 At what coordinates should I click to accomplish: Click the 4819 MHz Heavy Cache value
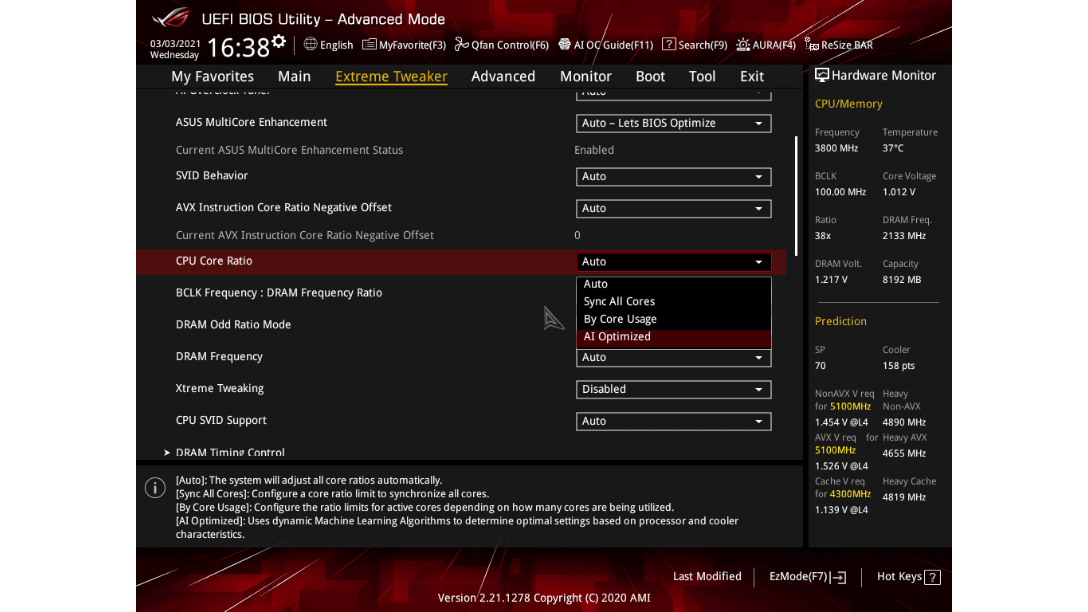(x=904, y=497)
